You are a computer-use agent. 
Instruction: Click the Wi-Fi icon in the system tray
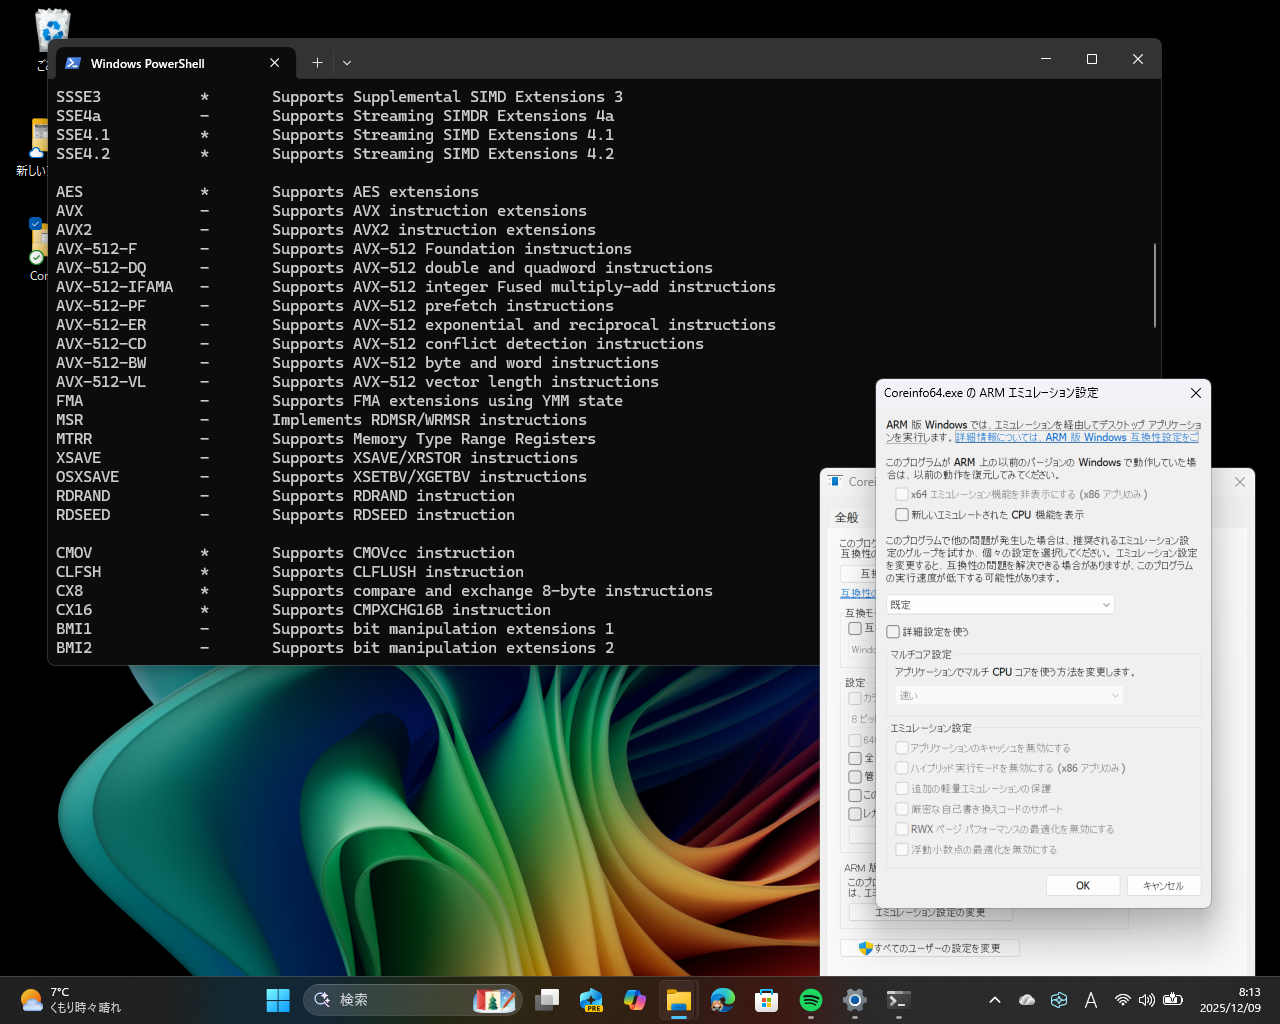coord(1122,999)
